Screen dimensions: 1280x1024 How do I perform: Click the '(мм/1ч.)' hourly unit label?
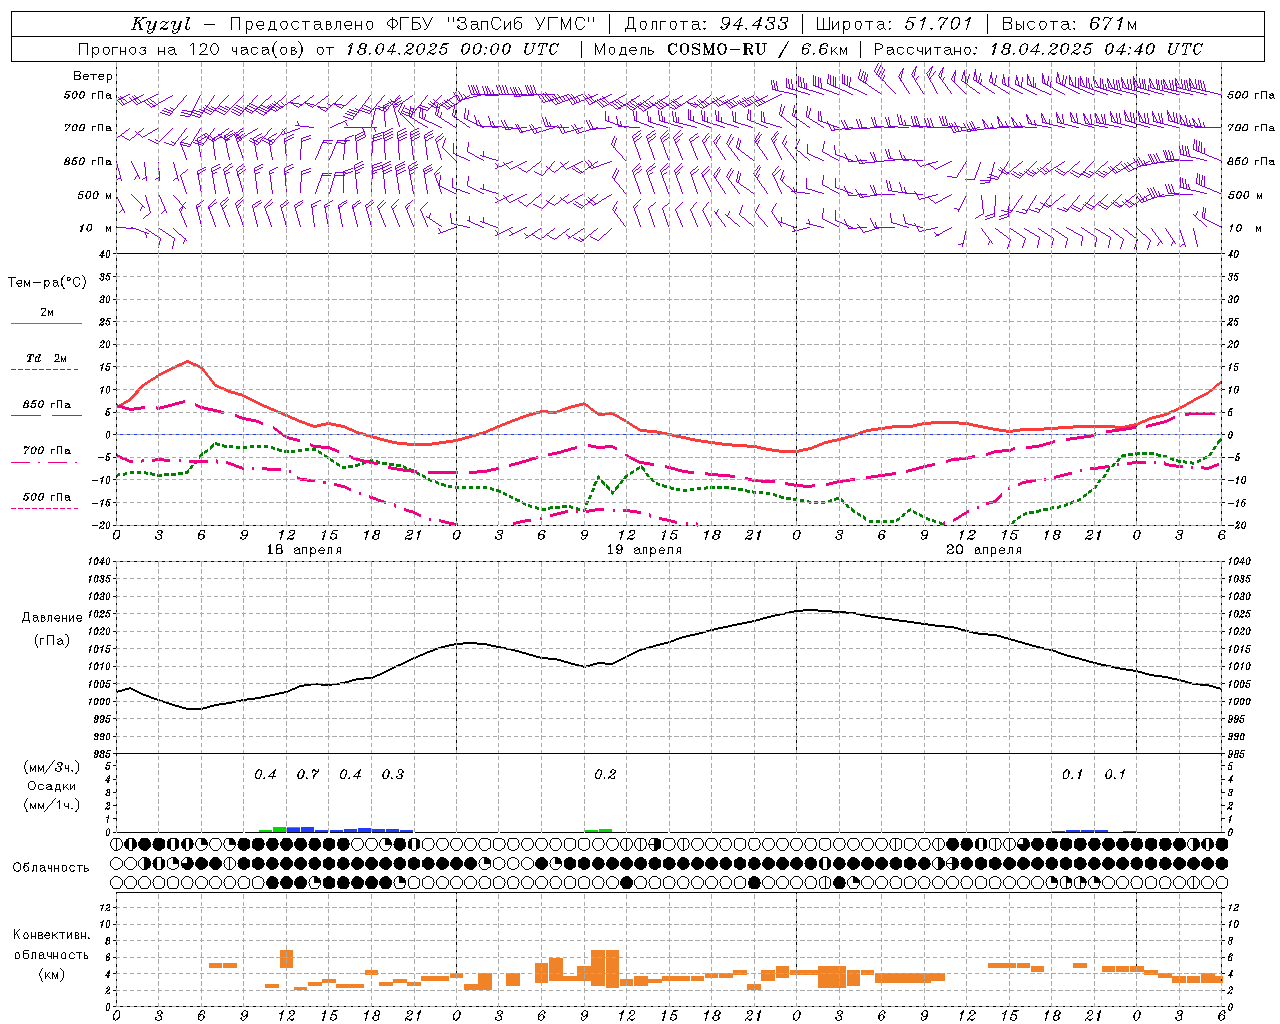pyautogui.click(x=51, y=805)
